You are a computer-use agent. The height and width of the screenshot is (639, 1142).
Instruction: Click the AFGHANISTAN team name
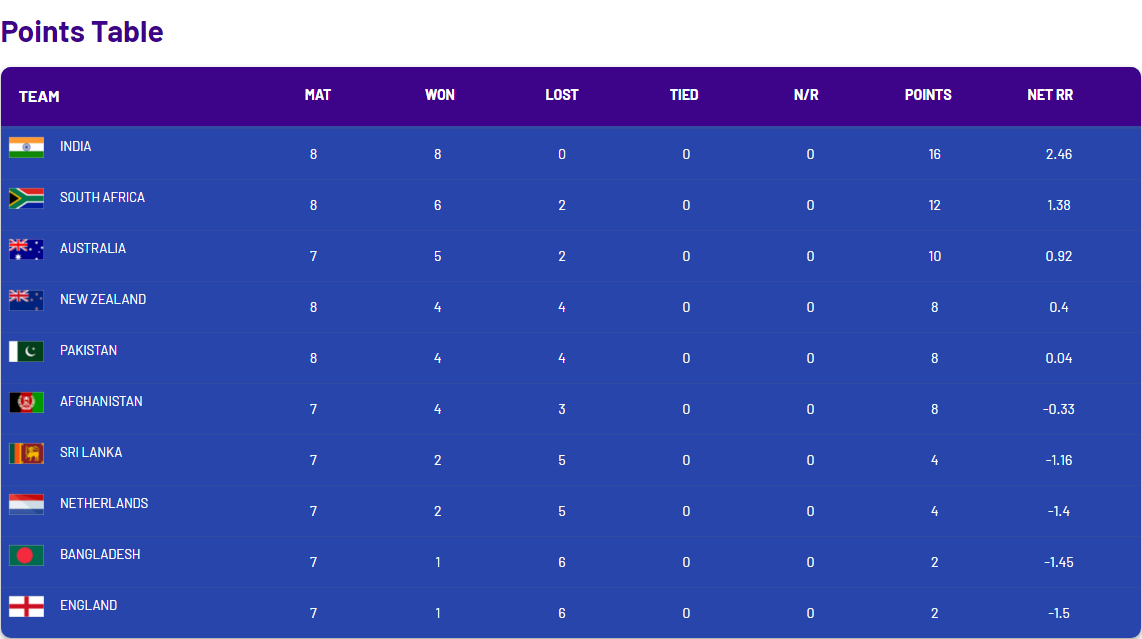coord(101,402)
